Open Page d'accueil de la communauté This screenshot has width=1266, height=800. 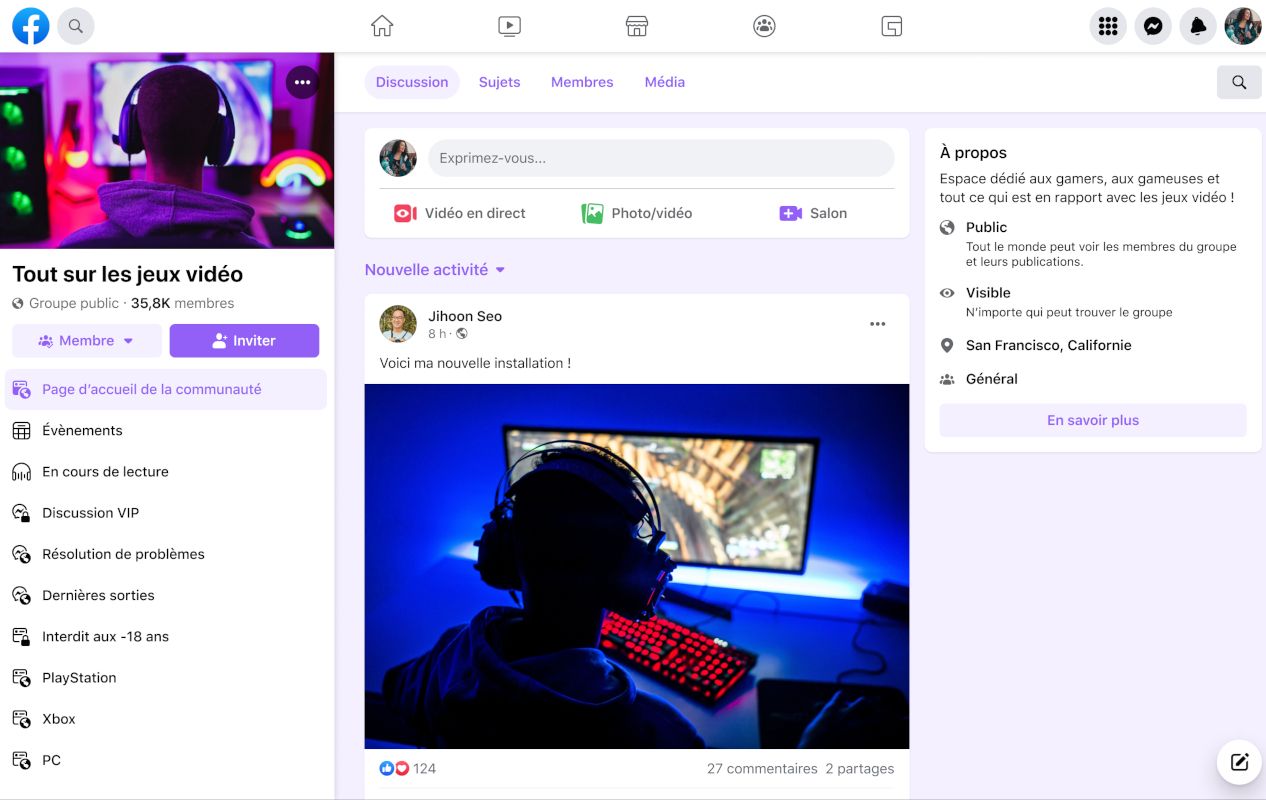click(166, 389)
